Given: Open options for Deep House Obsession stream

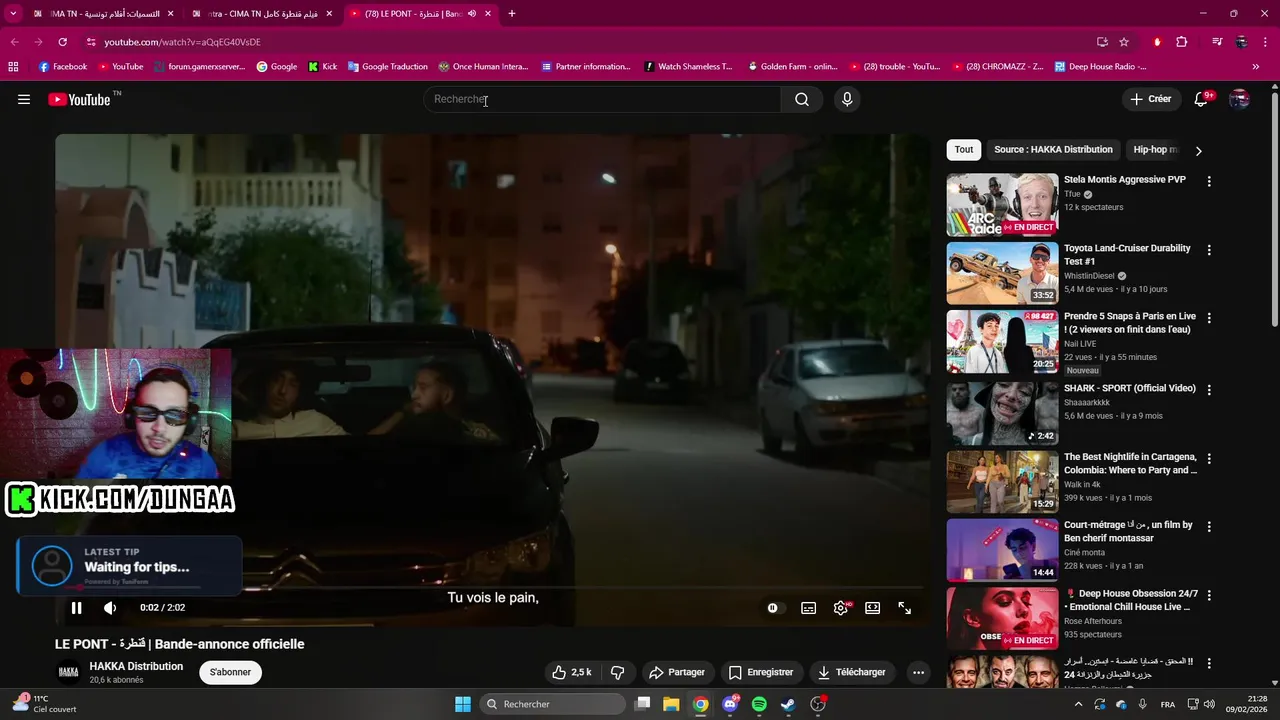Looking at the screenshot, I should click(x=1209, y=595).
